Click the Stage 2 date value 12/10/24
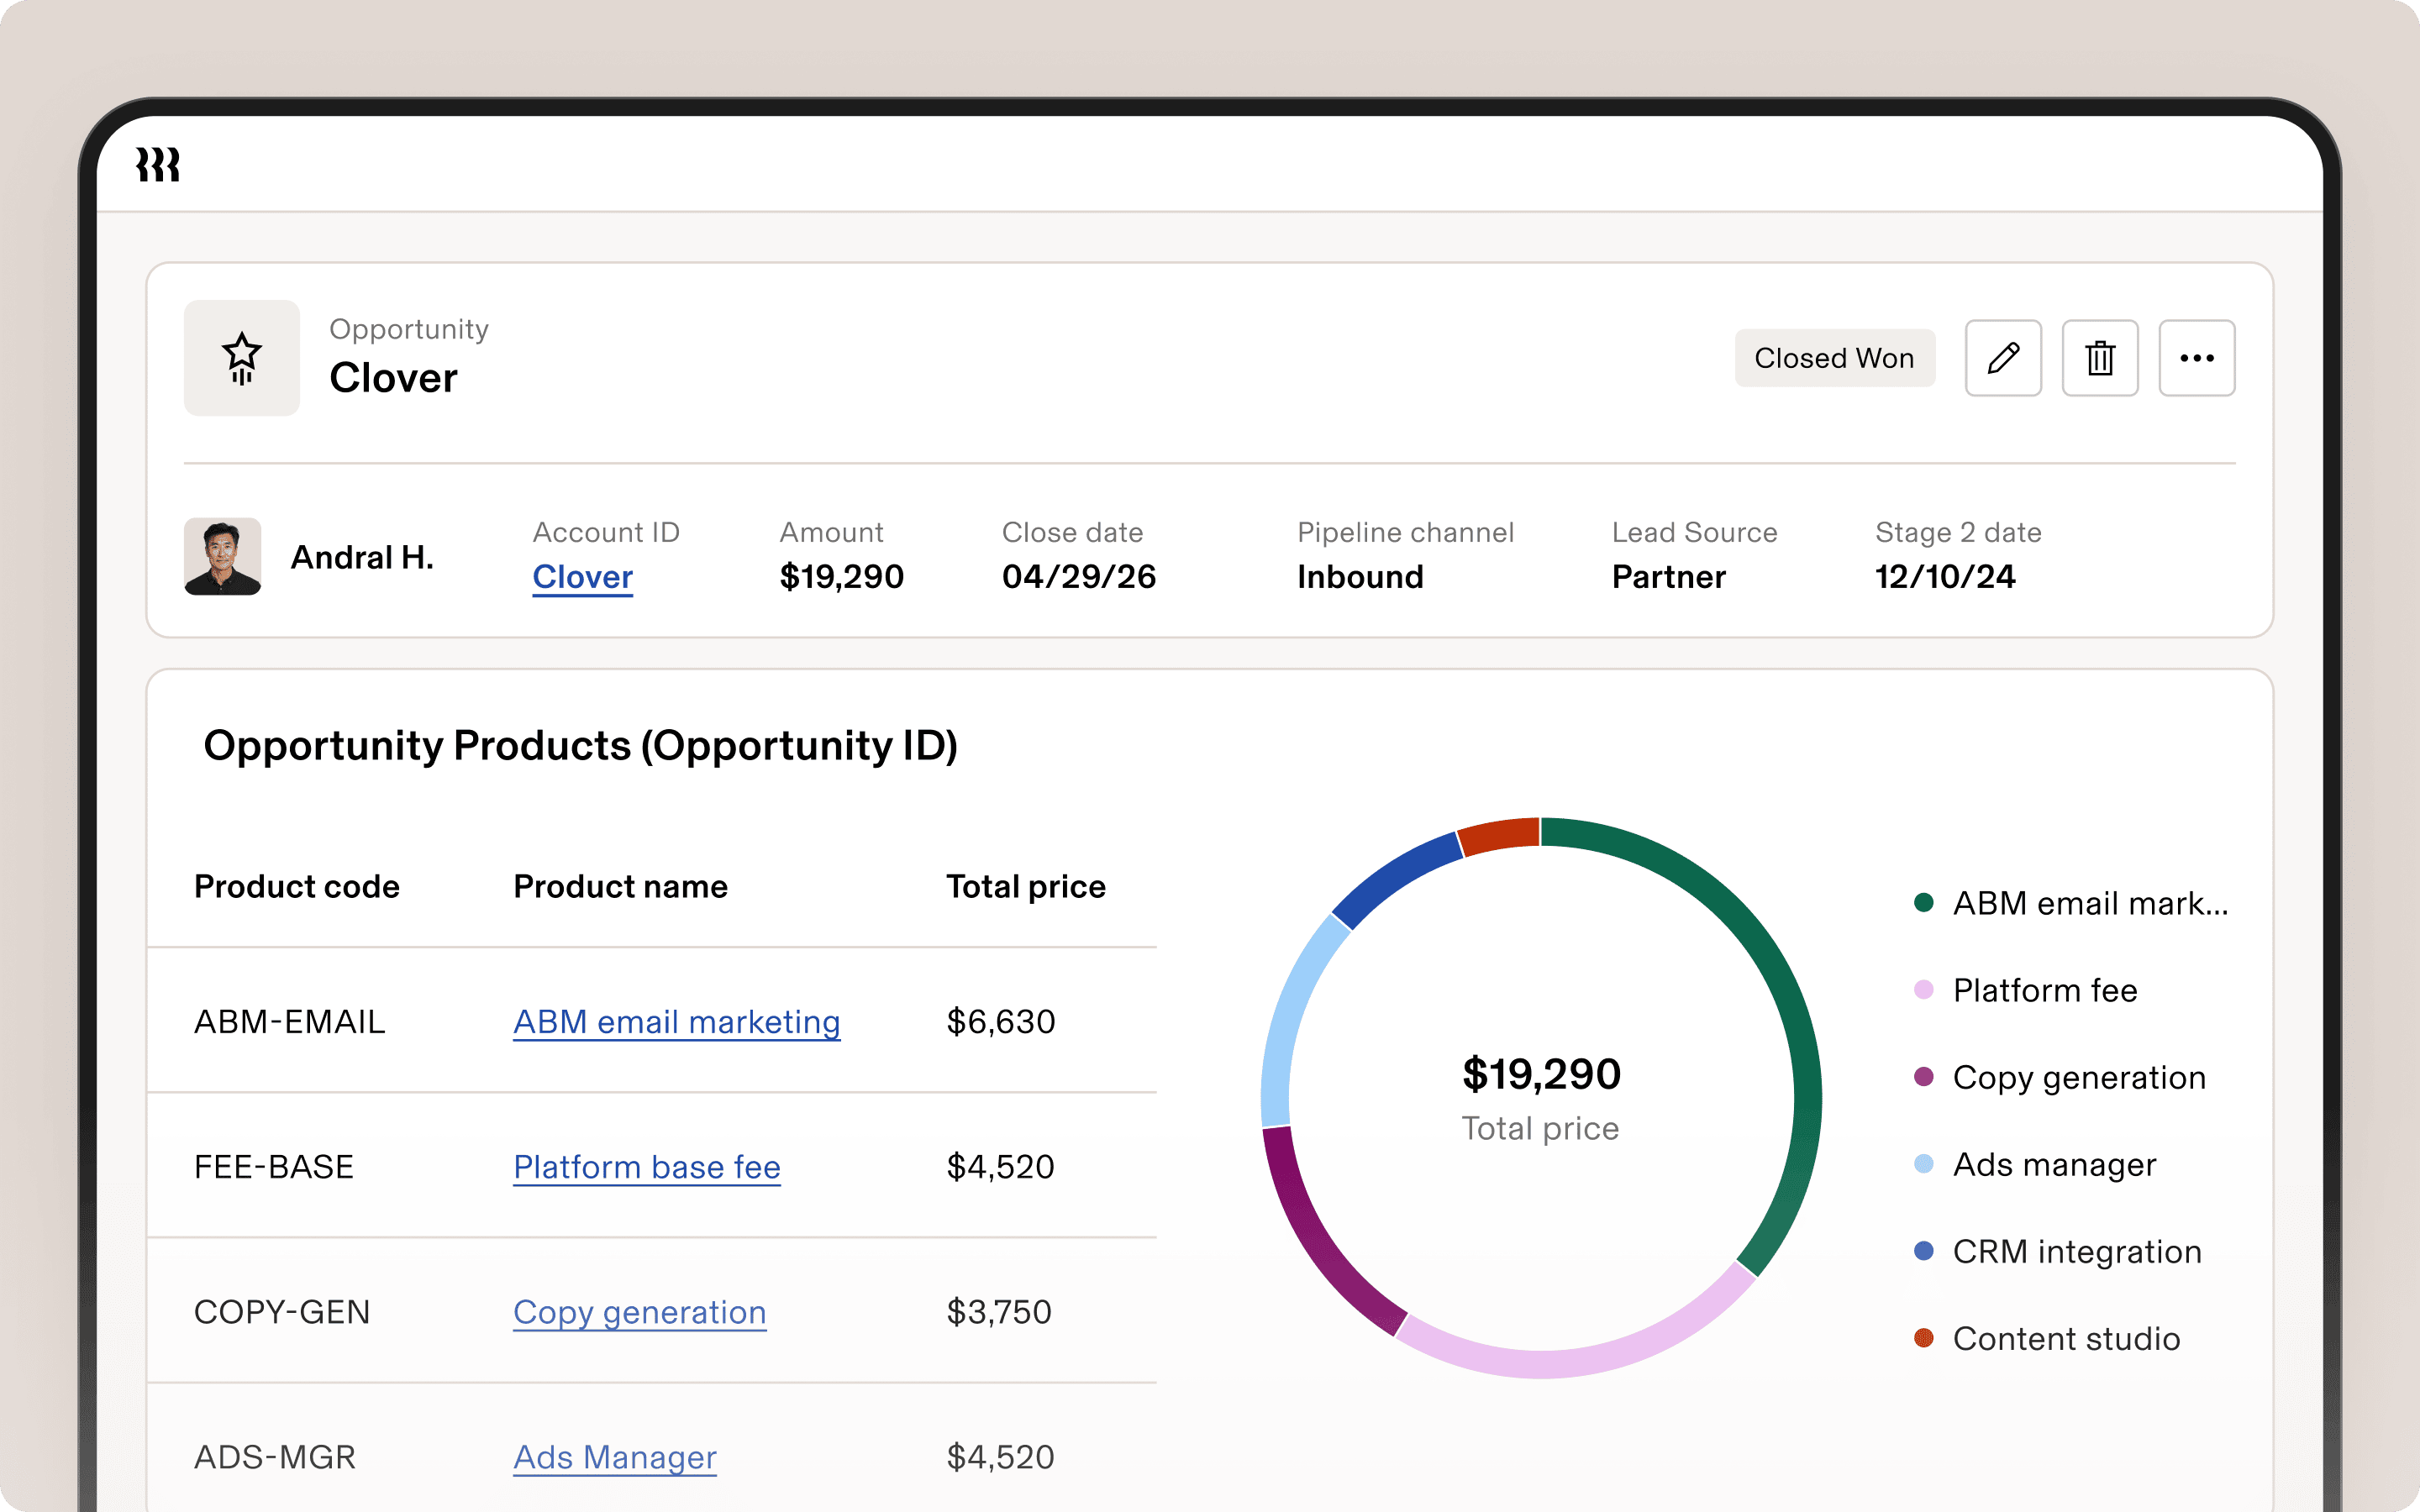Screen dimensions: 2420x1512 (1945, 577)
